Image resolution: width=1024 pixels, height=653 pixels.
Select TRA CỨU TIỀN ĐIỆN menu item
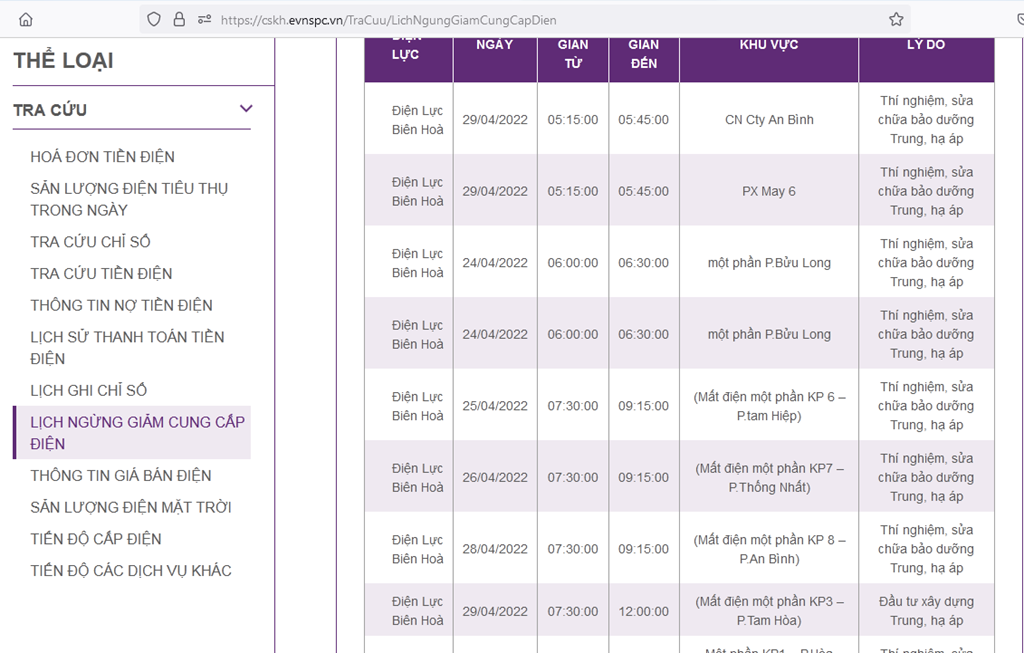(101, 274)
